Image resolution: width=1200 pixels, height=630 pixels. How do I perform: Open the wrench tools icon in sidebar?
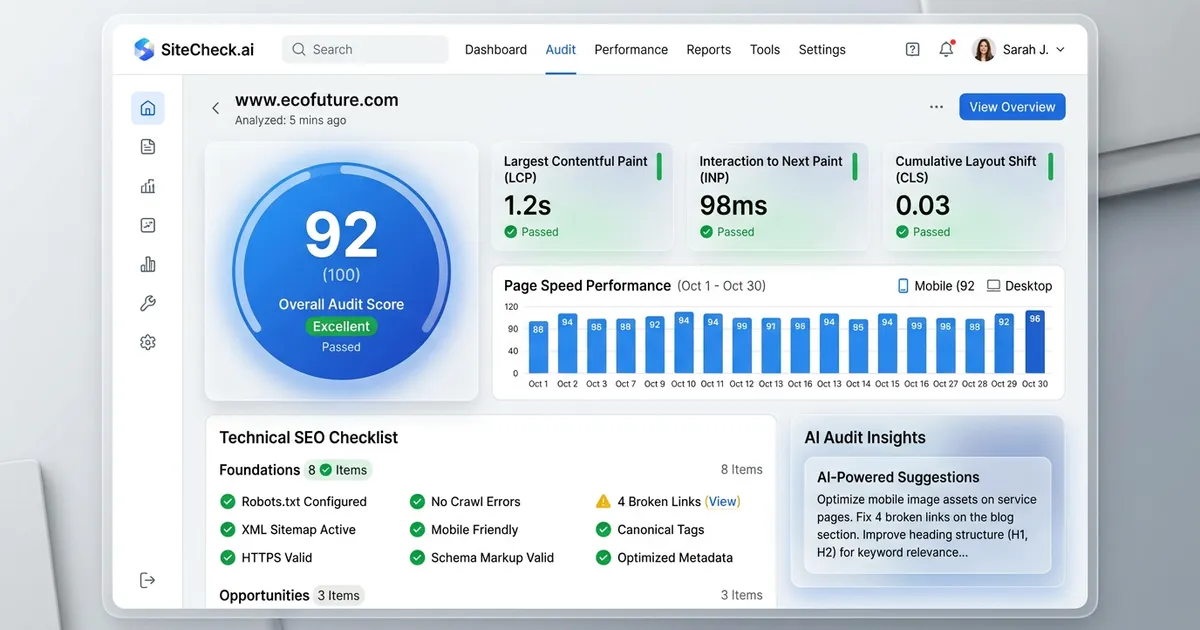(148, 303)
